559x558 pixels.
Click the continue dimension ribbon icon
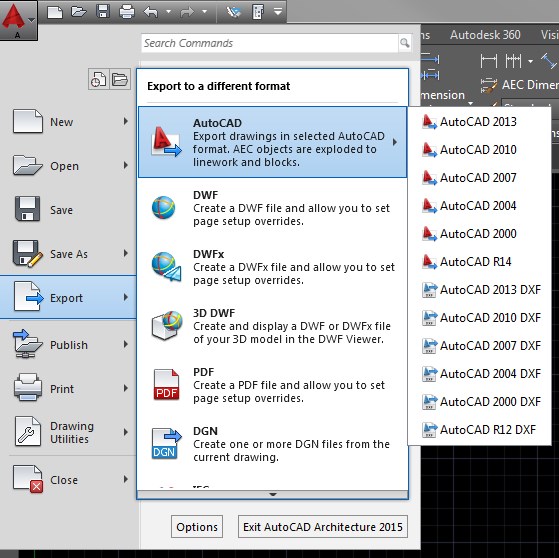point(513,61)
